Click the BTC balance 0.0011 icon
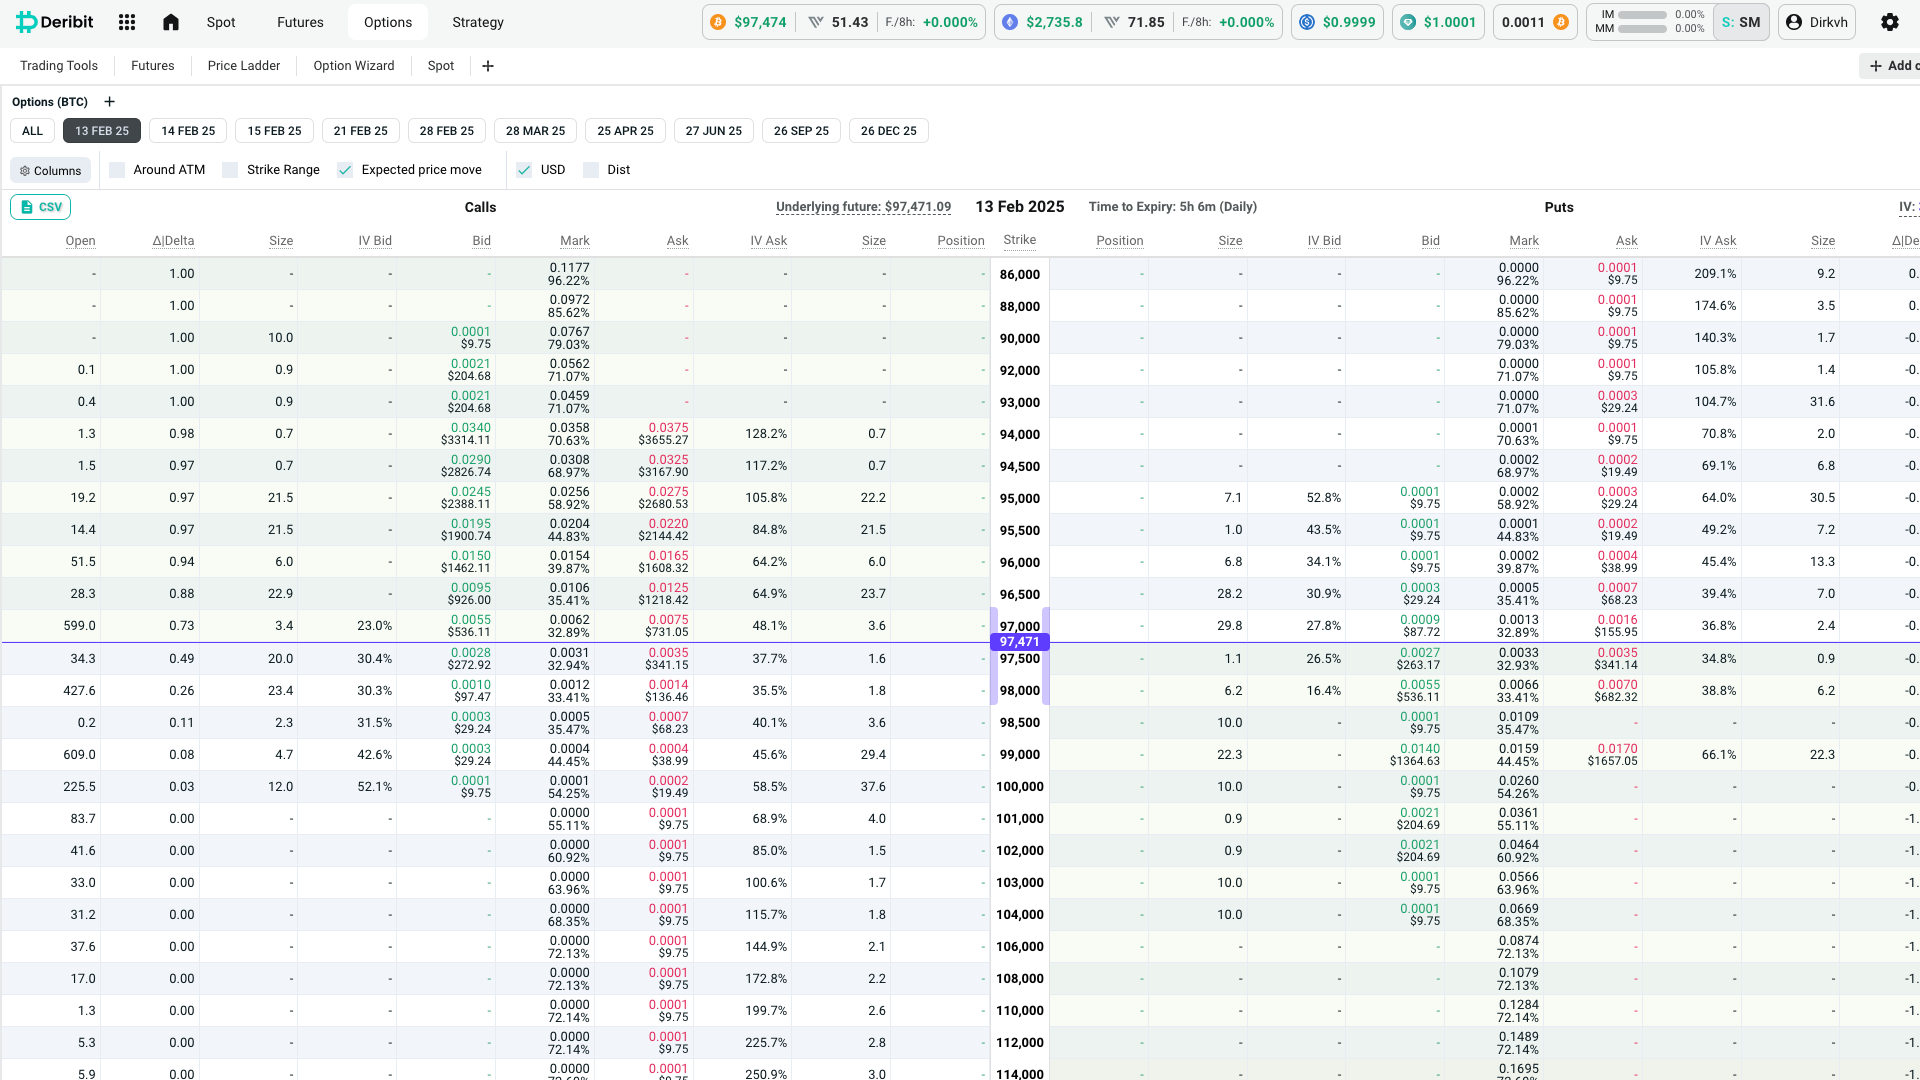The image size is (1920, 1080). (x=1561, y=22)
